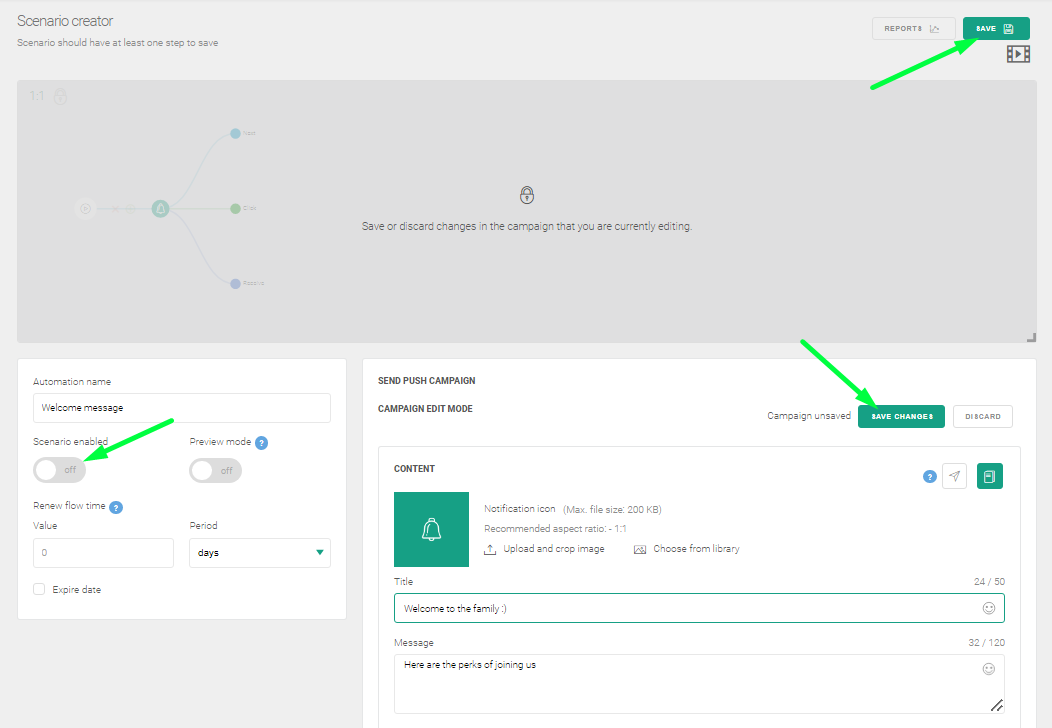Enable the Preview mode switch
Image resolution: width=1052 pixels, height=728 pixels.
point(215,470)
